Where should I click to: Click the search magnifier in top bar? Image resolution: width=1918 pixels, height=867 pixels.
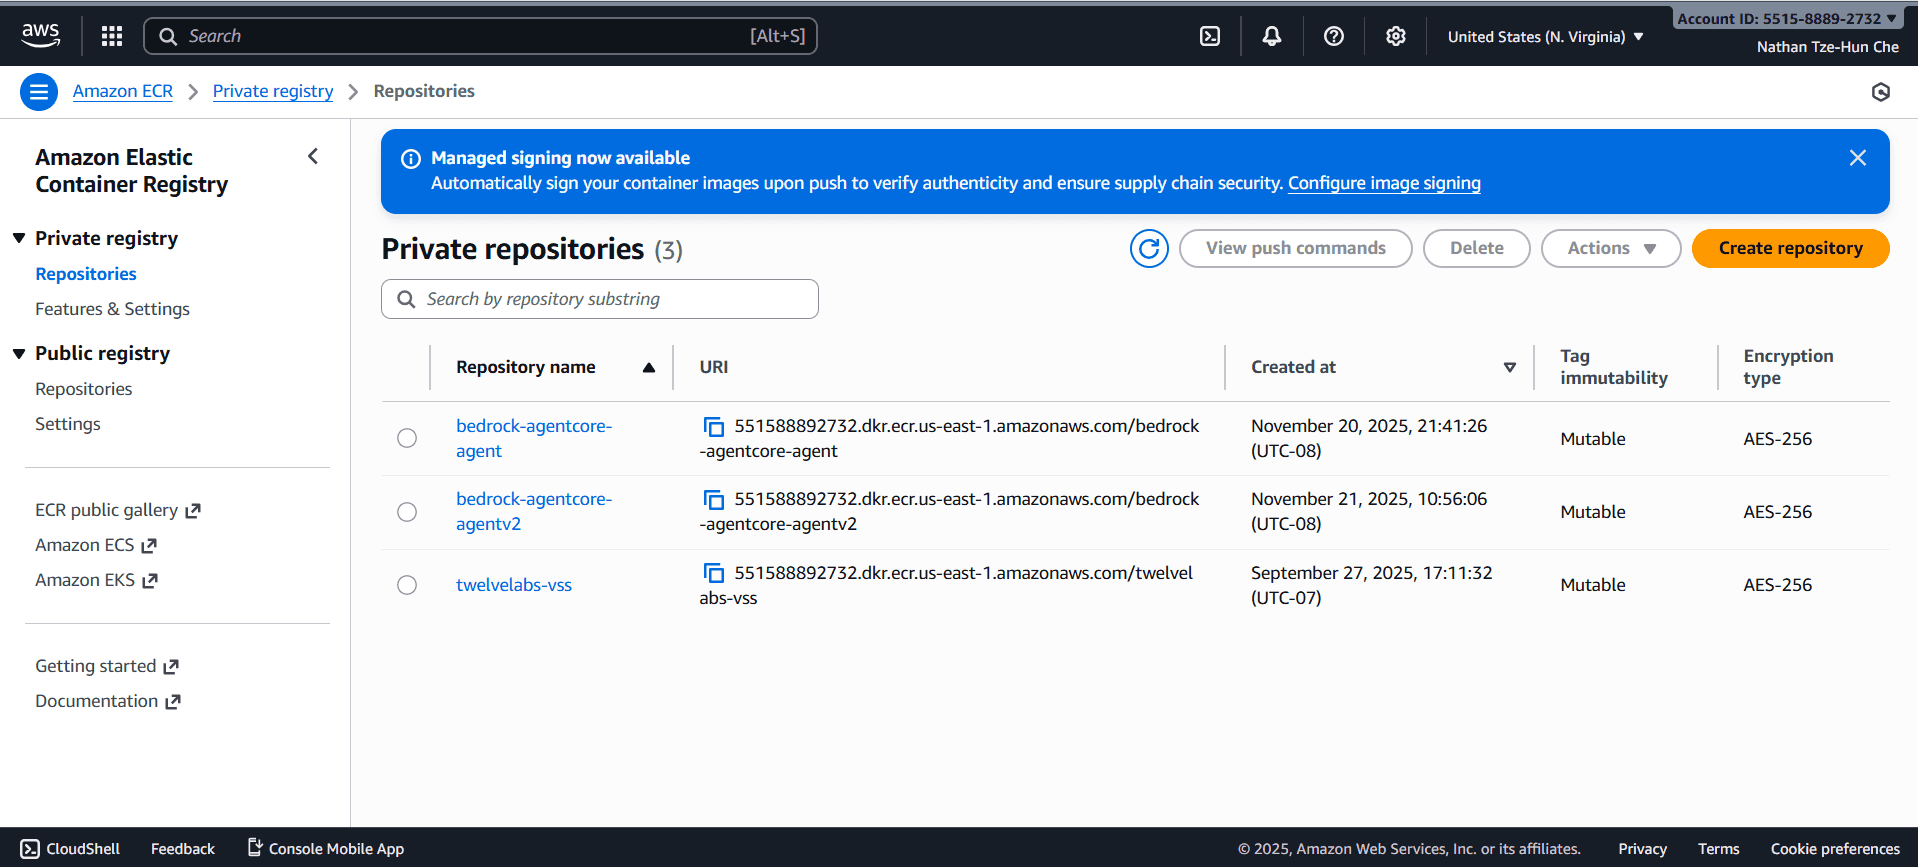(x=168, y=36)
